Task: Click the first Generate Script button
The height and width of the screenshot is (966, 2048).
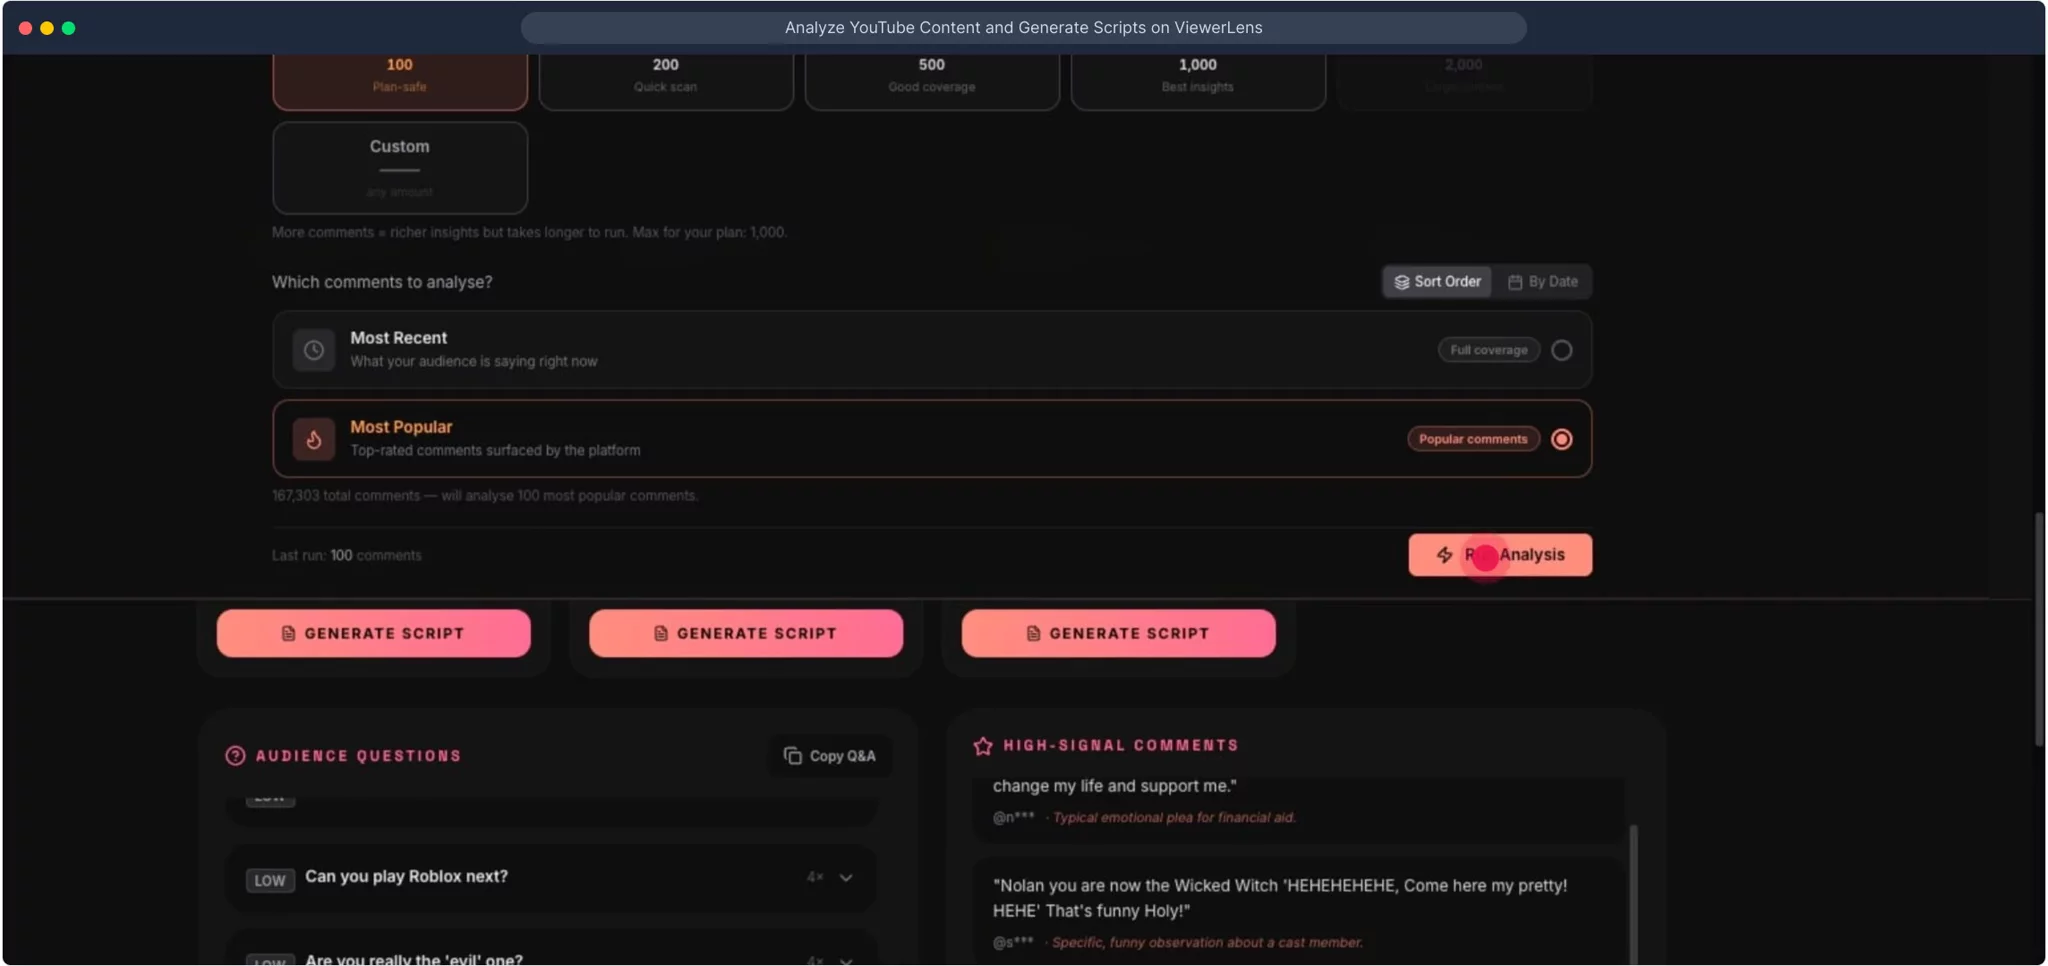Action: click(374, 634)
